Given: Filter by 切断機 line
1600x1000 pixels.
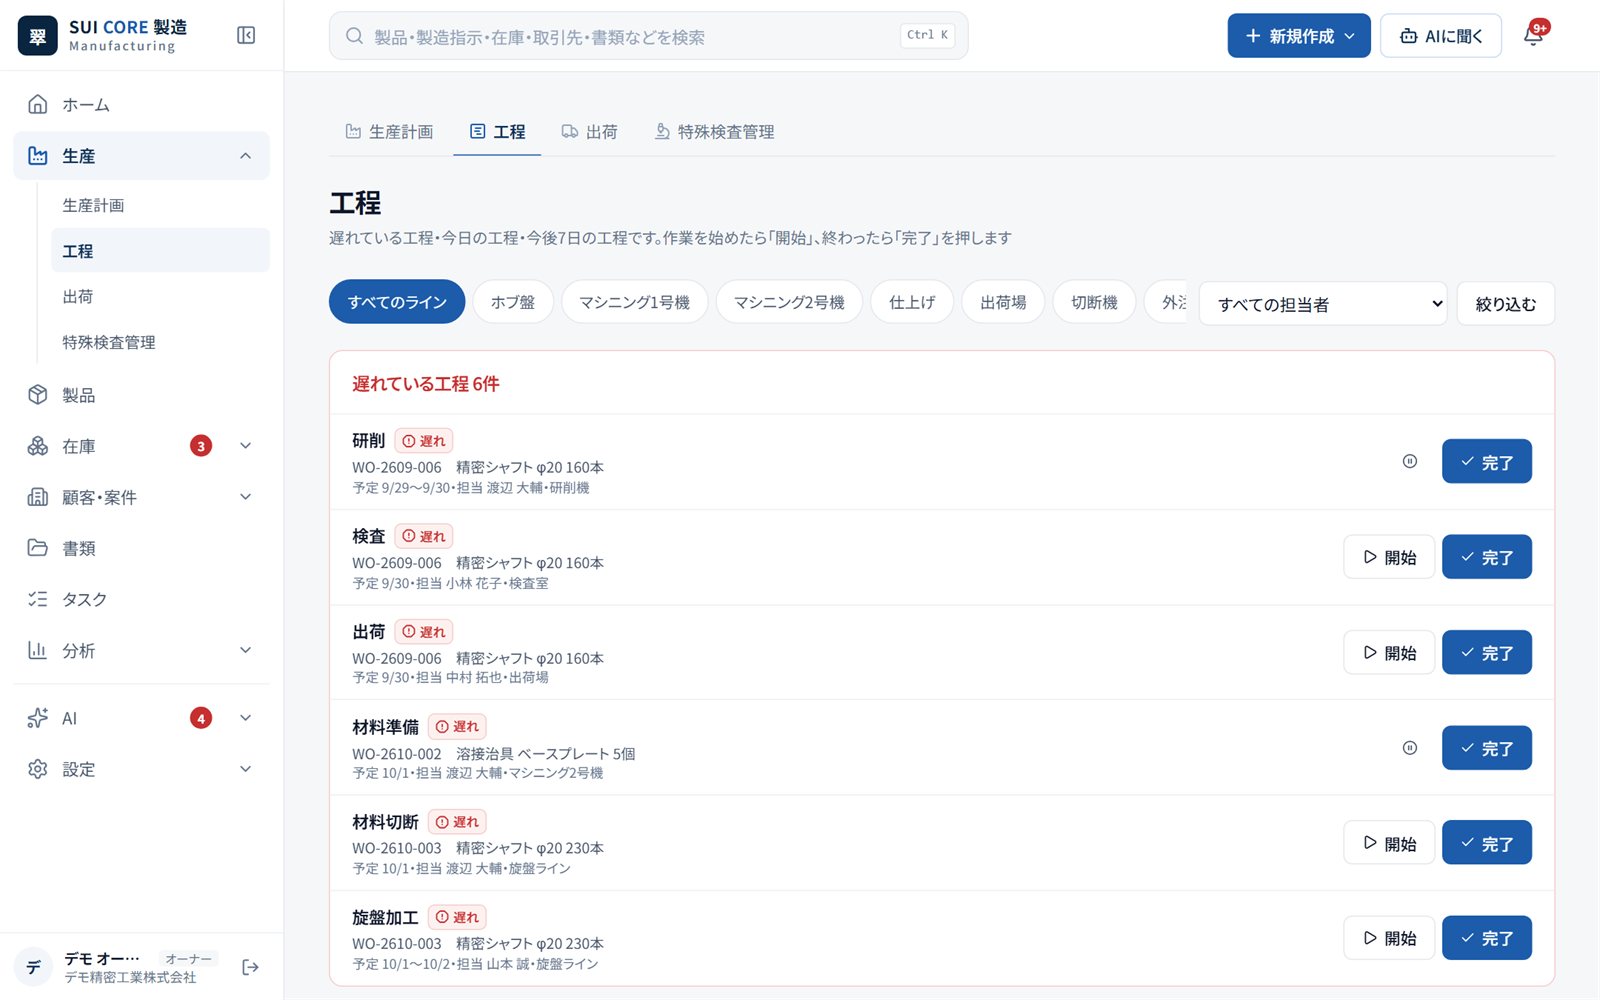Looking at the screenshot, I should [1094, 302].
